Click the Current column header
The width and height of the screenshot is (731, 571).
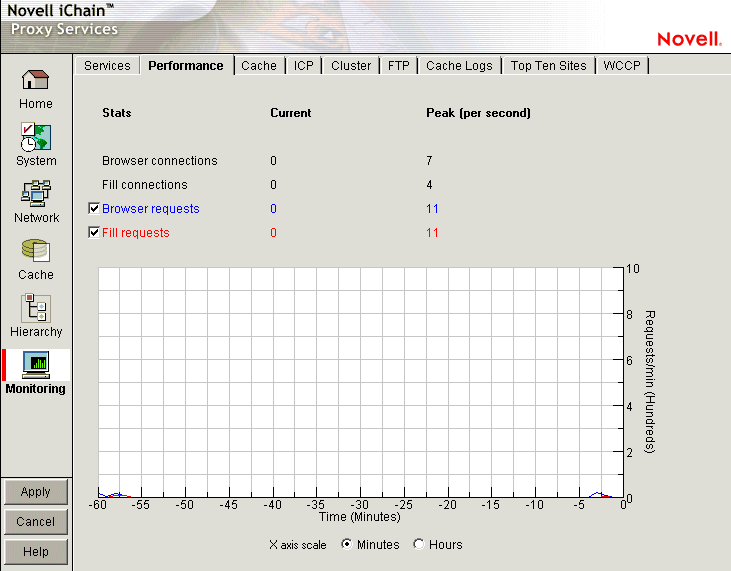click(x=290, y=113)
